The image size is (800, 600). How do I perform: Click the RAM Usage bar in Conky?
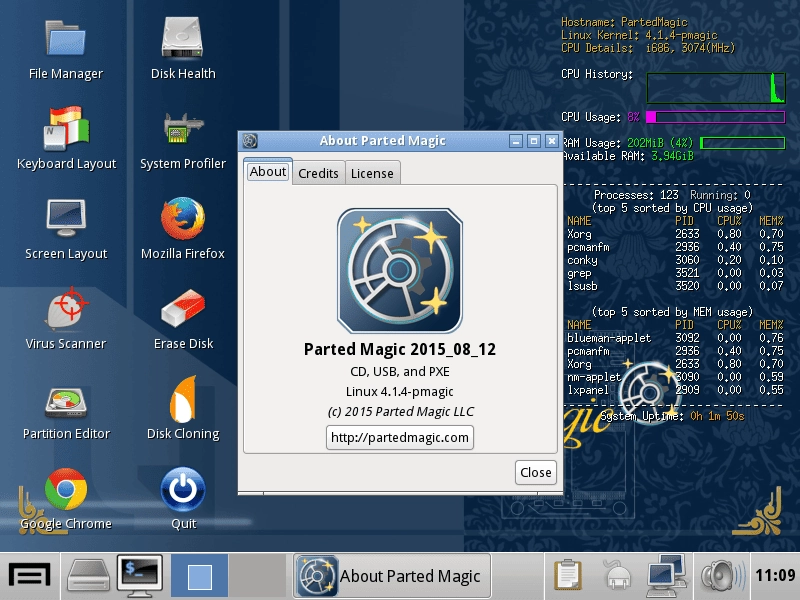click(742, 143)
